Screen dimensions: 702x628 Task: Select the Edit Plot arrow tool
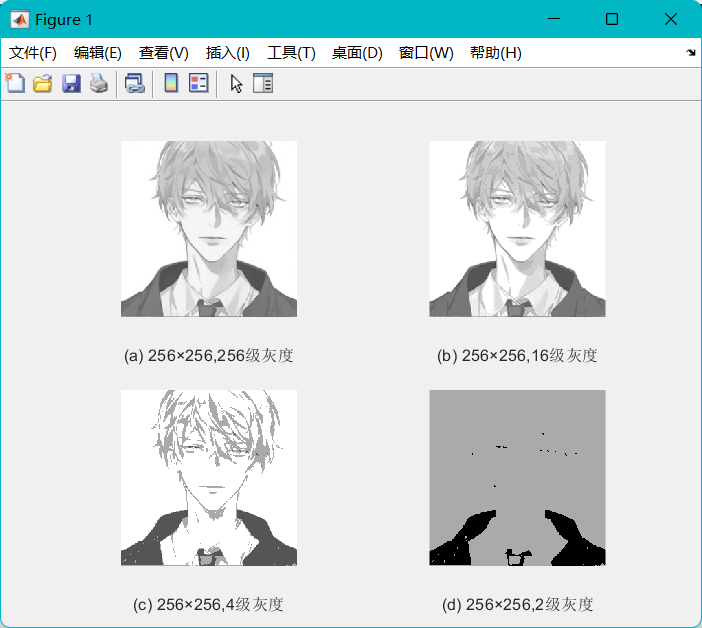[x=236, y=84]
